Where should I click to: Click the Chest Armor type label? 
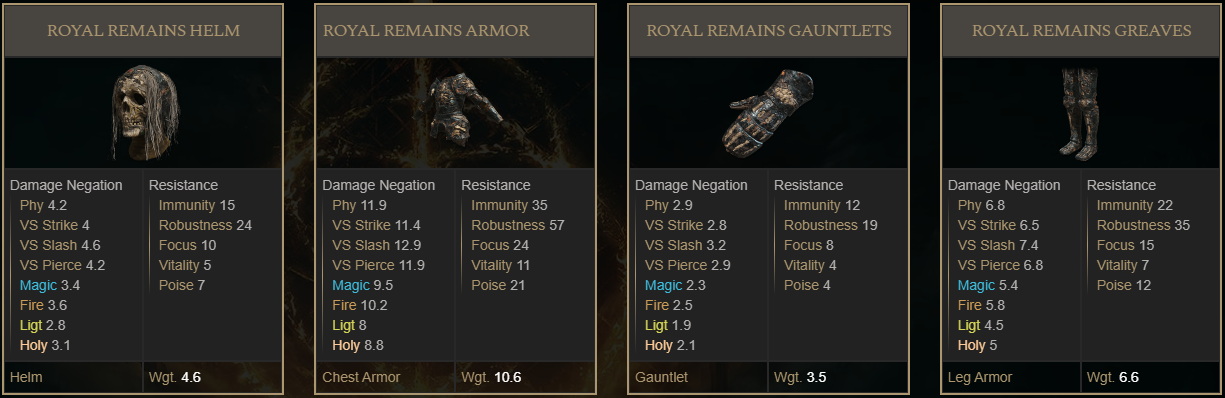[361, 377]
